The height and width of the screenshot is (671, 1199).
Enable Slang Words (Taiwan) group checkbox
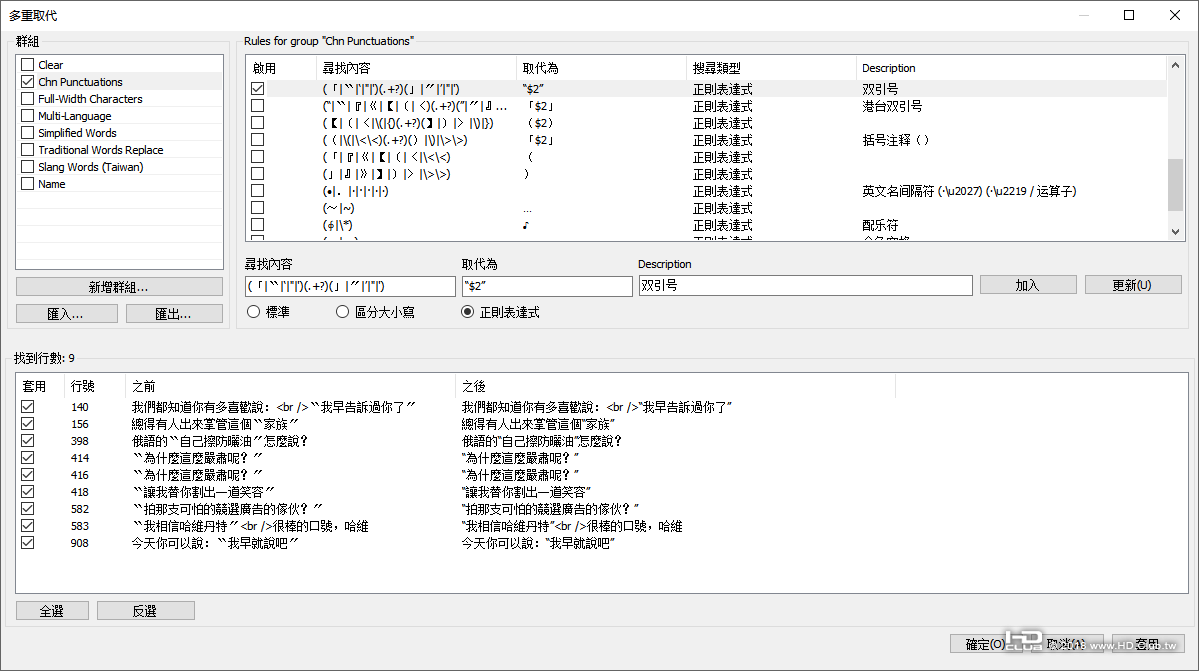point(28,167)
